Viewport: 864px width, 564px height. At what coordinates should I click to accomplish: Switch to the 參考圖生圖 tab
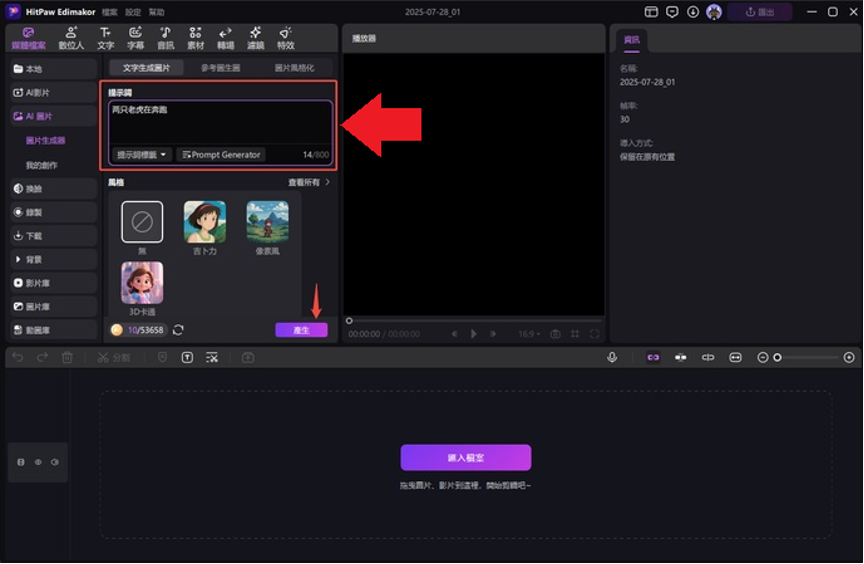pyautogui.click(x=220, y=68)
